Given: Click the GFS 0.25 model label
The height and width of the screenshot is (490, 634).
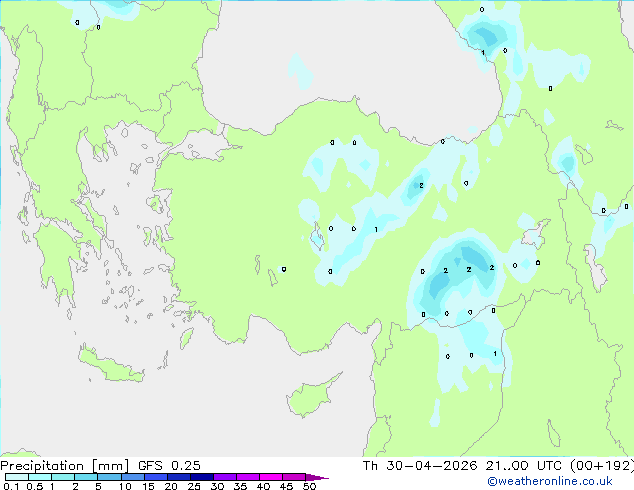Looking at the screenshot, I should click(x=169, y=466).
